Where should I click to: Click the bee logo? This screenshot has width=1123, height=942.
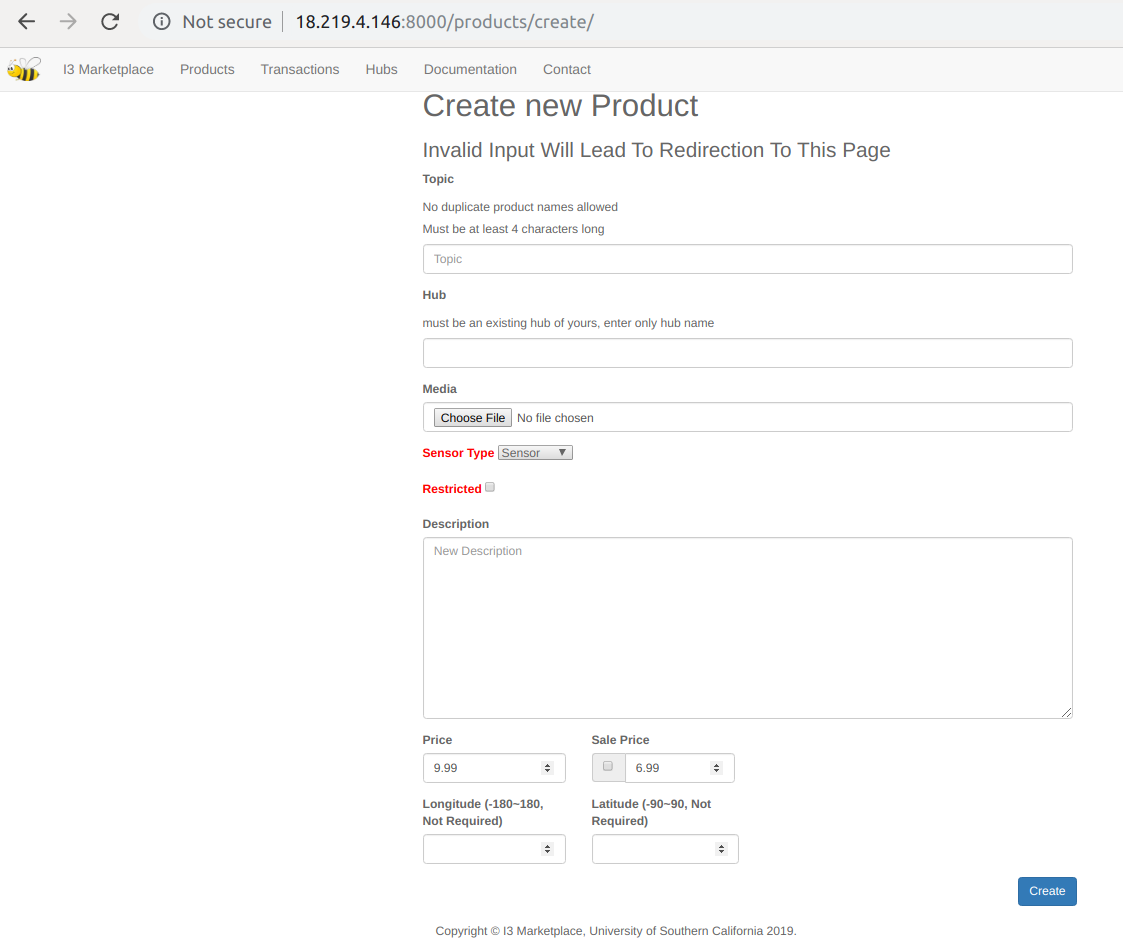24,69
